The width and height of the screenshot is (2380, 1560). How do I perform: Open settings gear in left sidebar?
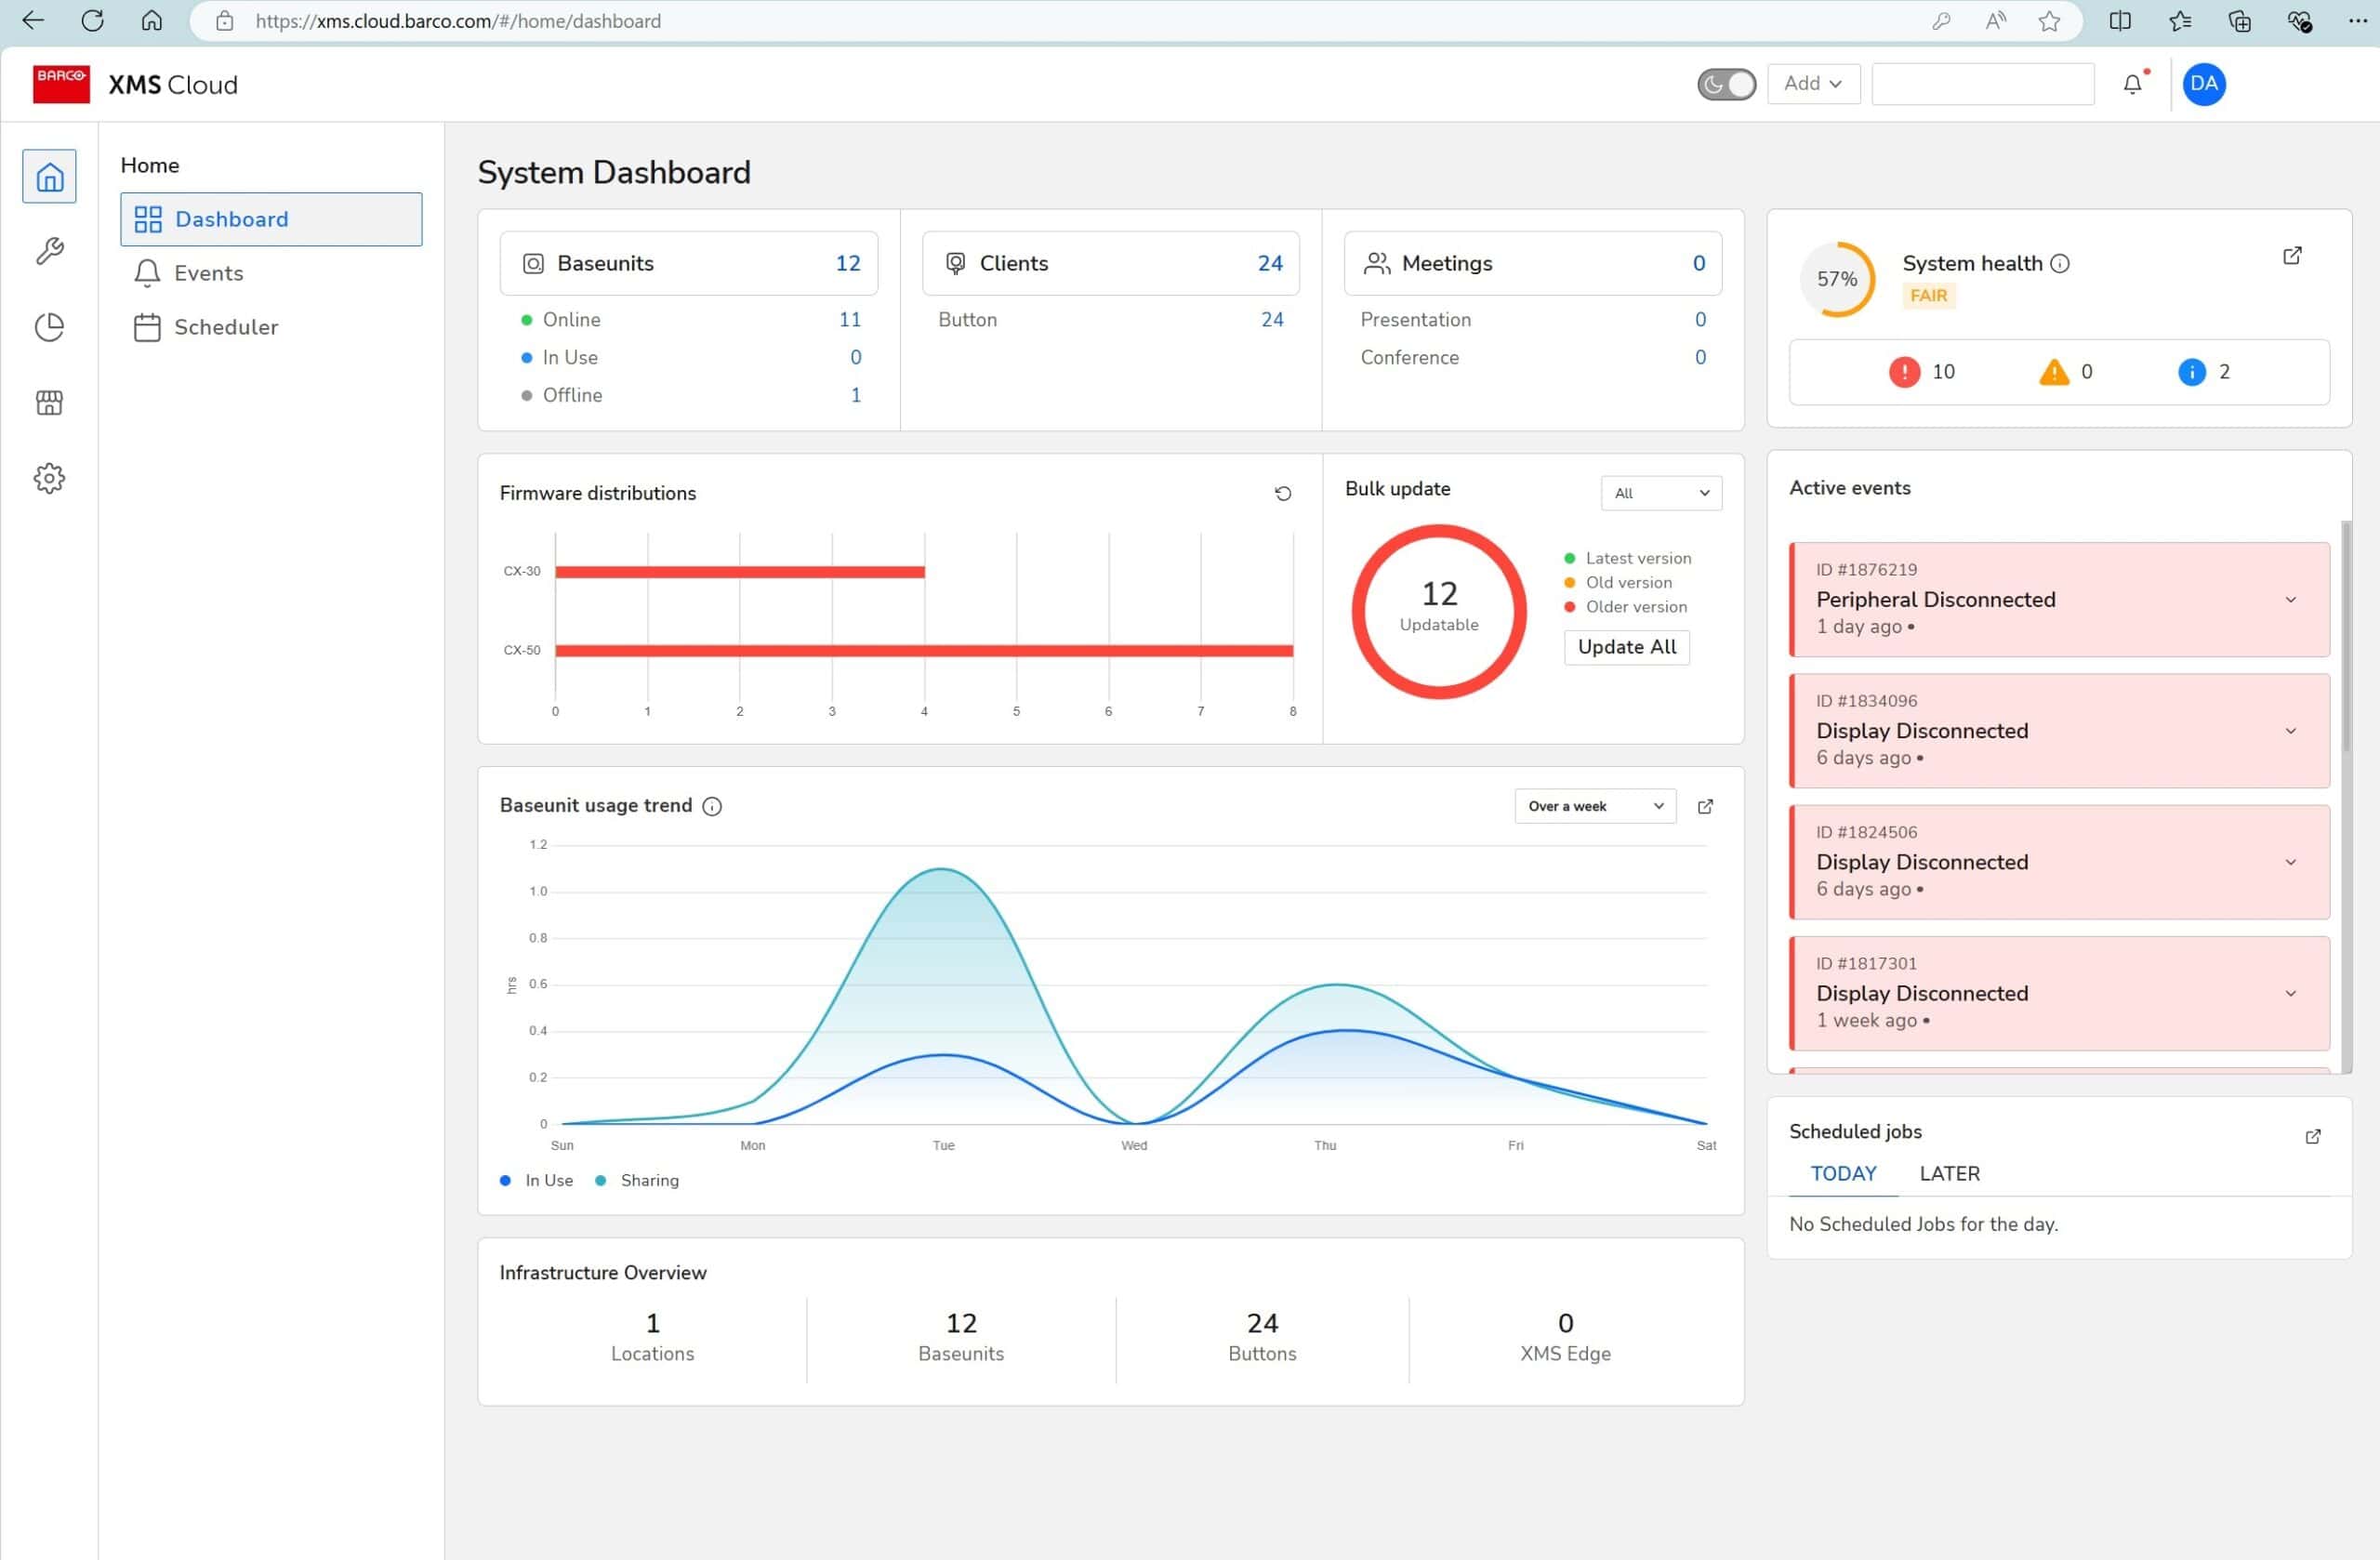[49, 478]
